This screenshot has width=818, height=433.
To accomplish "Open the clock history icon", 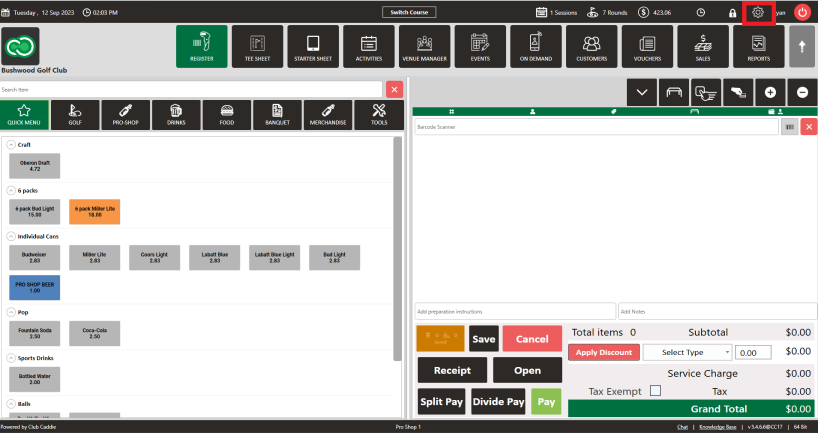I will [x=701, y=13].
